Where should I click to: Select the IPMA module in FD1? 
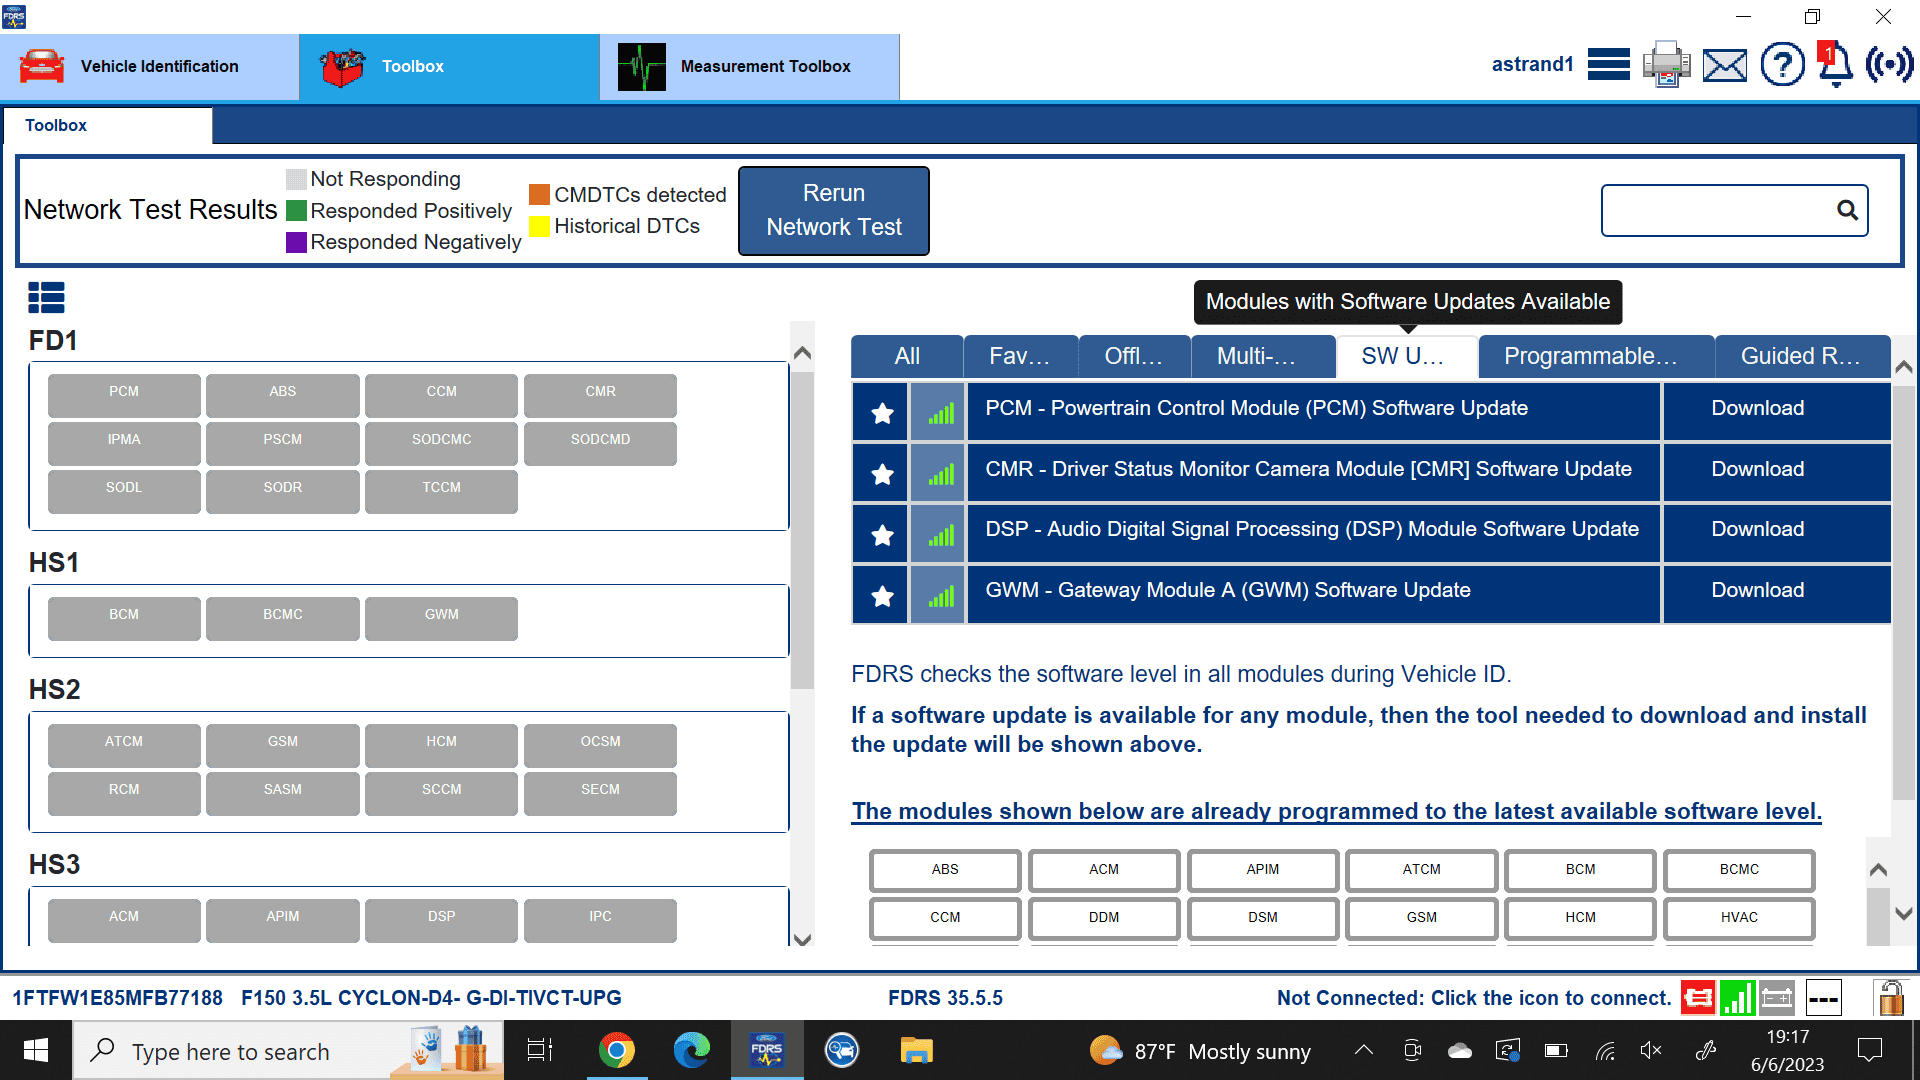tap(124, 443)
